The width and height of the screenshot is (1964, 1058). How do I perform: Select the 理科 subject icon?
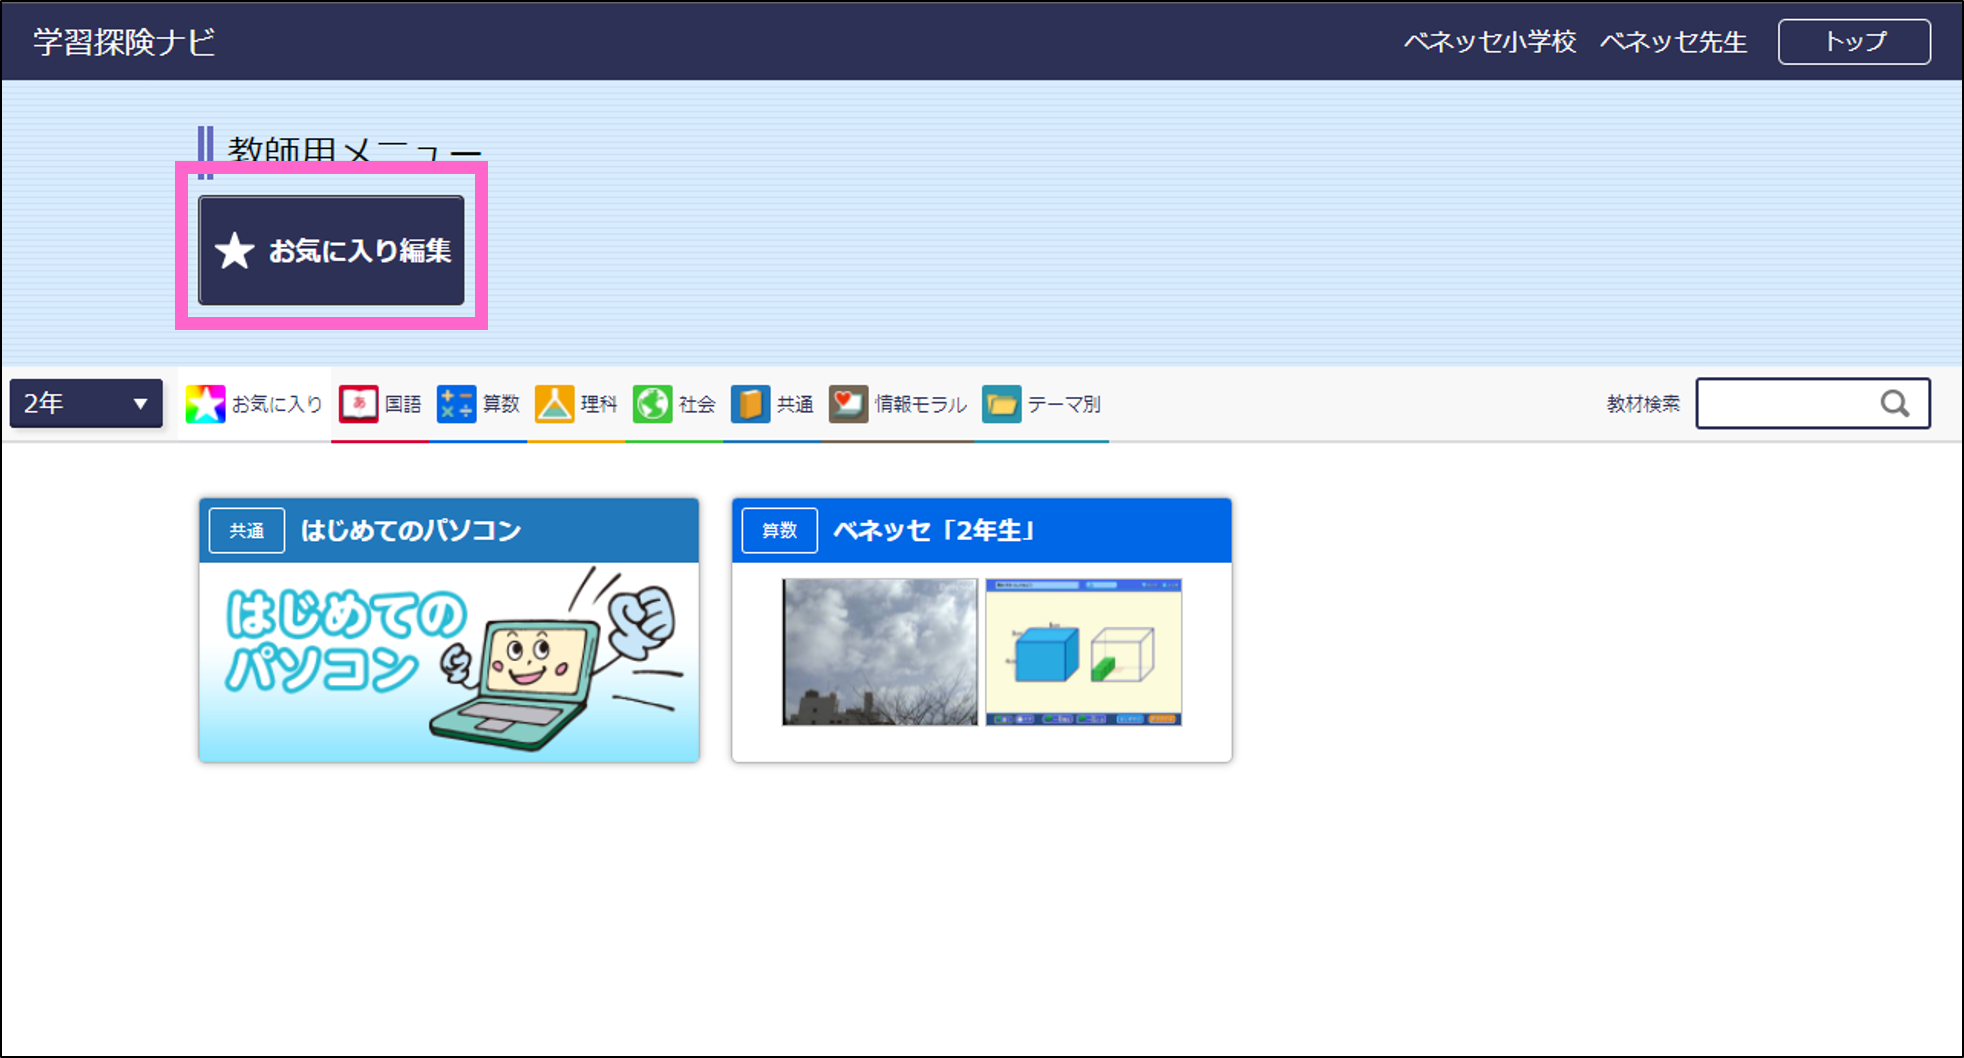[x=555, y=403]
